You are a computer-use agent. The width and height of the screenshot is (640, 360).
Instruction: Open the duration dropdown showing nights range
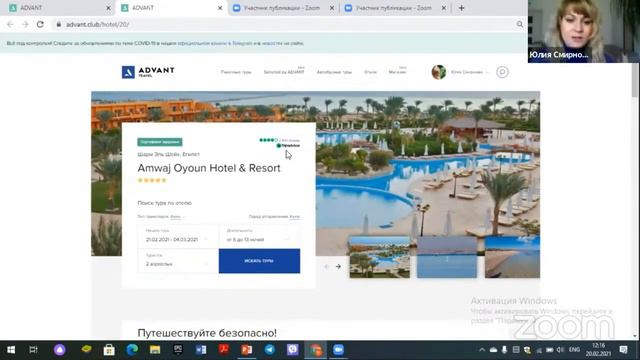pos(260,236)
